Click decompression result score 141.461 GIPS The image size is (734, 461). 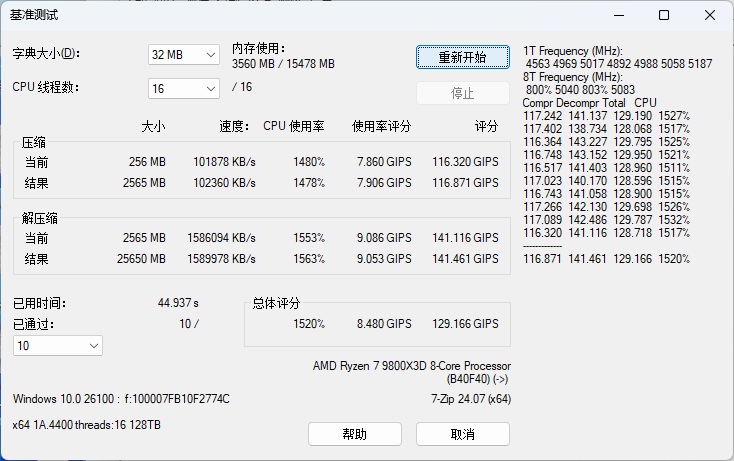pos(465,259)
